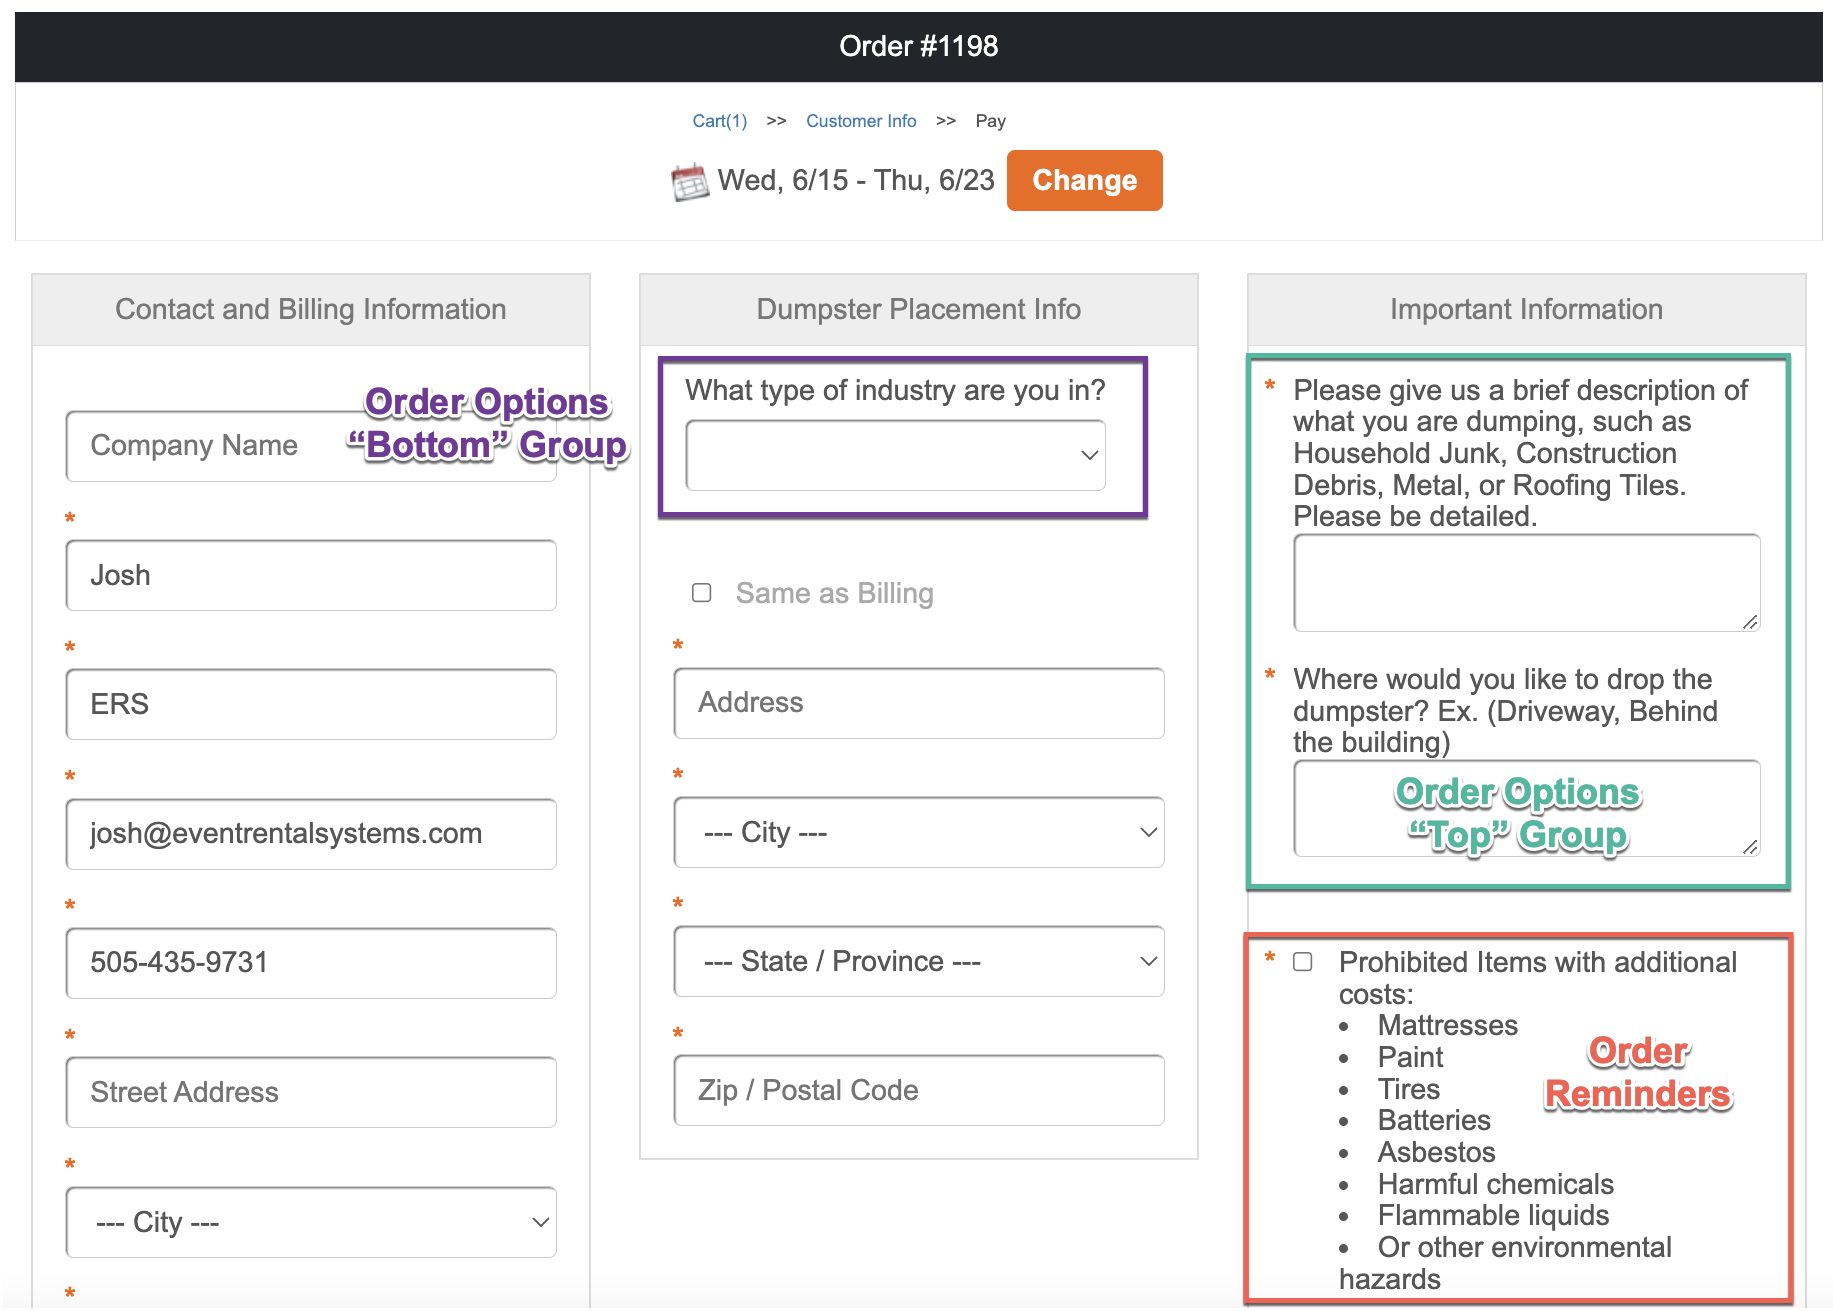Expand the industry type dropdown

click(895, 455)
